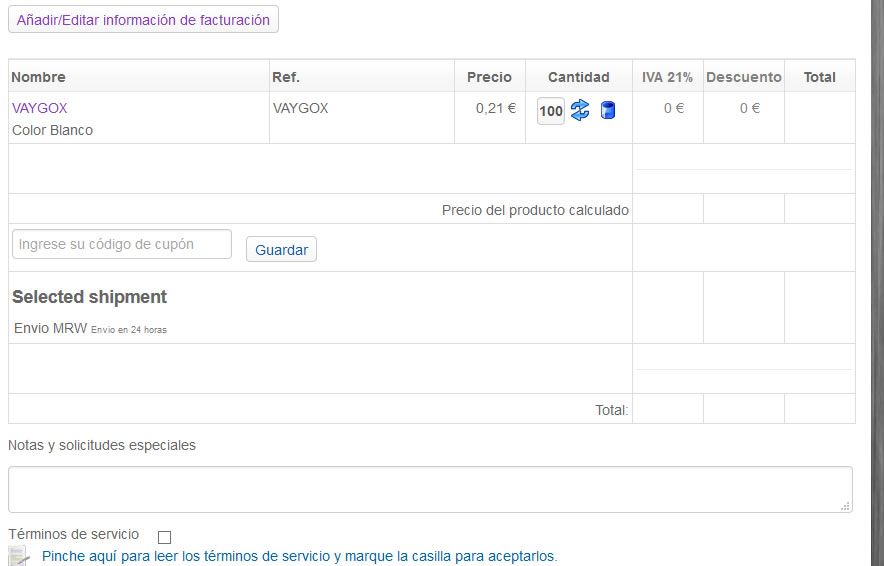Screen dimensions: 884x566
Task: Click the update quantity refresh arrows icon
Action: (580, 110)
